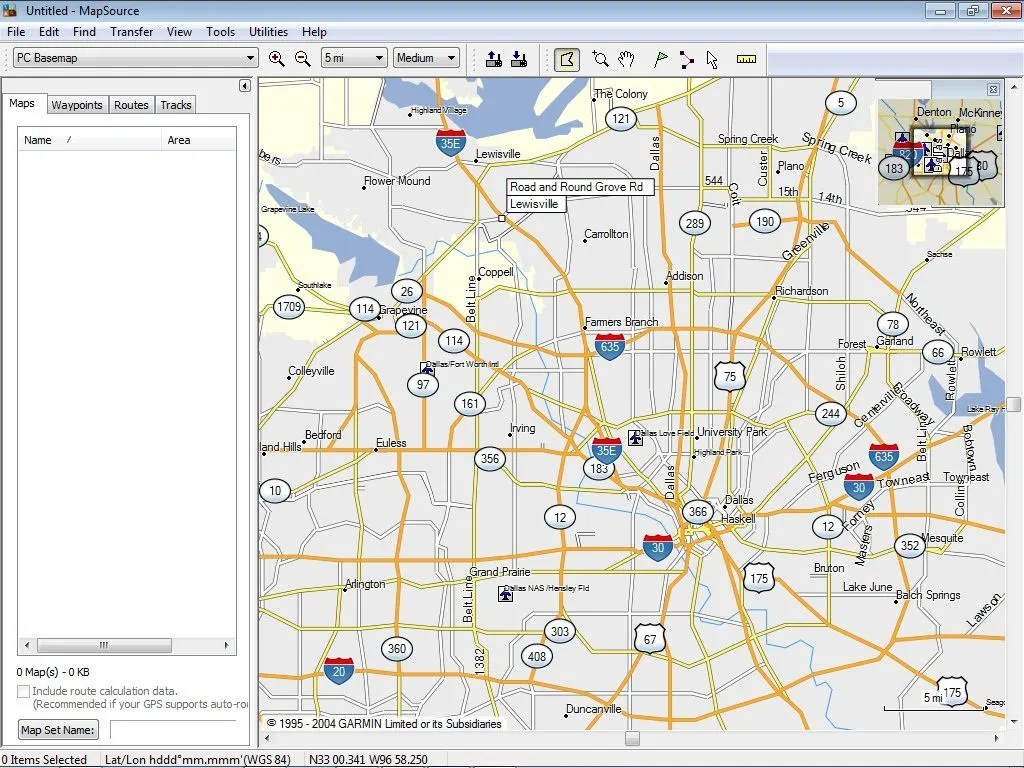Select the Zoom tool in the toolbar
The width and height of the screenshot is (1024, 768).
tap(600, 59)
